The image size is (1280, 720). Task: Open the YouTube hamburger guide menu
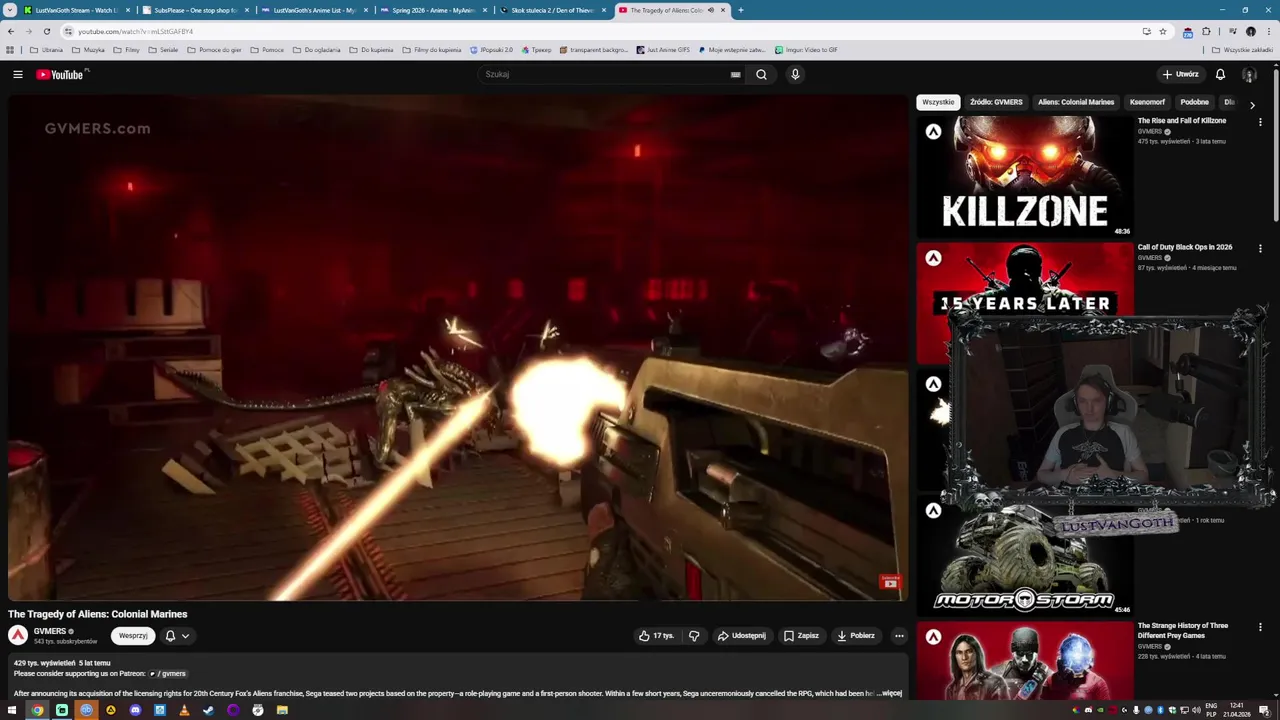(17, 74)
